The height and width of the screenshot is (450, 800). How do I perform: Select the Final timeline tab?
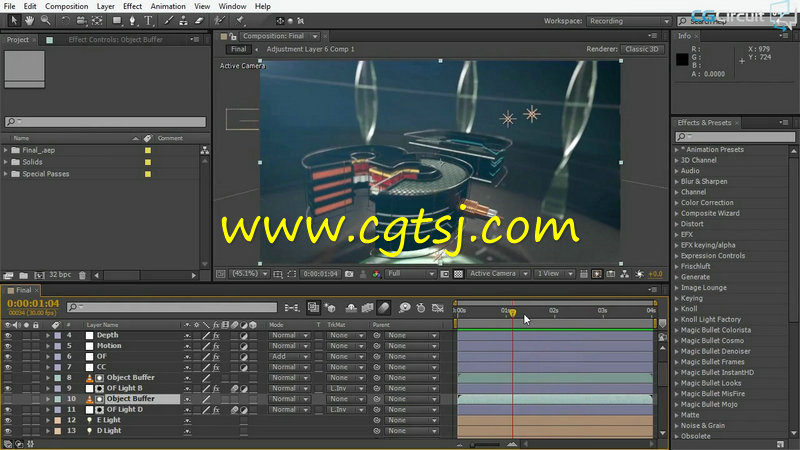(23, 290)
